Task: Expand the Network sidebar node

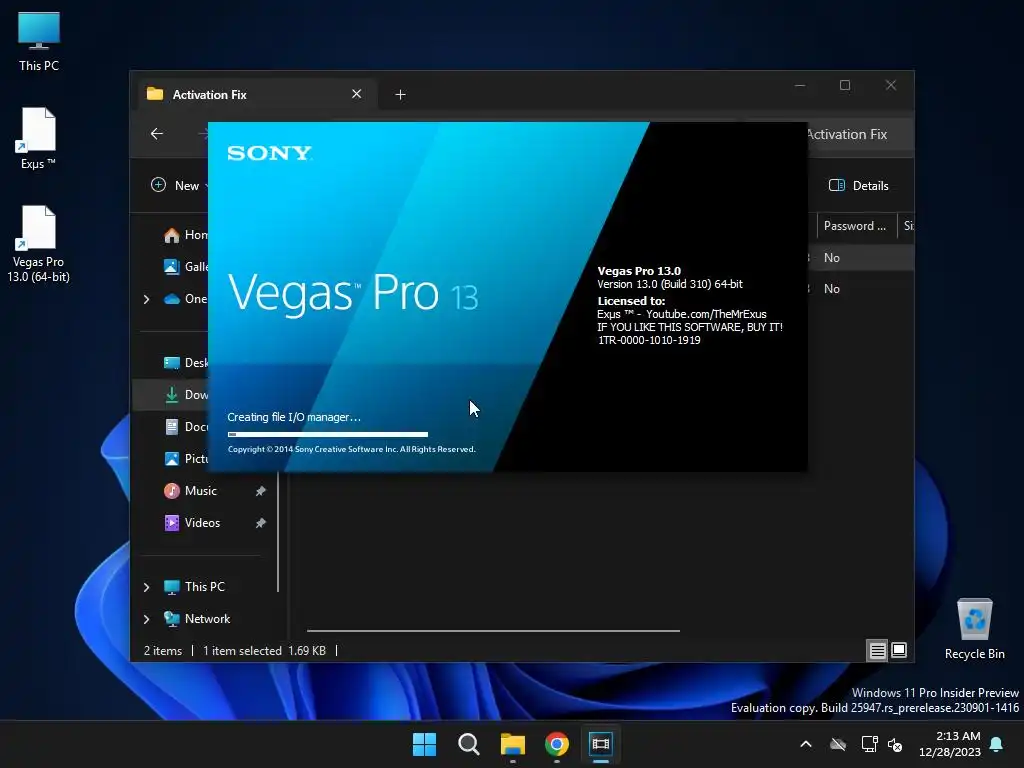Action: coord(146,619)
